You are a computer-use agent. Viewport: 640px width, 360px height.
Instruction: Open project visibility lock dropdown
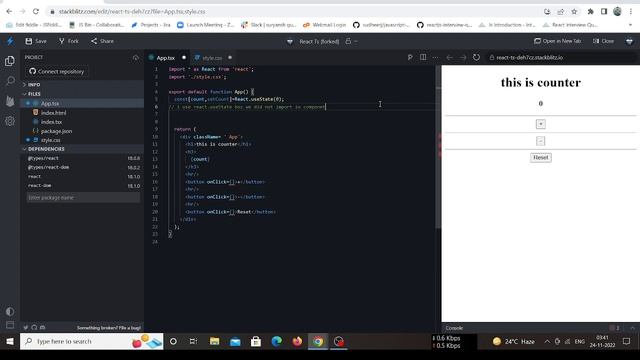[x=351, y=41]
